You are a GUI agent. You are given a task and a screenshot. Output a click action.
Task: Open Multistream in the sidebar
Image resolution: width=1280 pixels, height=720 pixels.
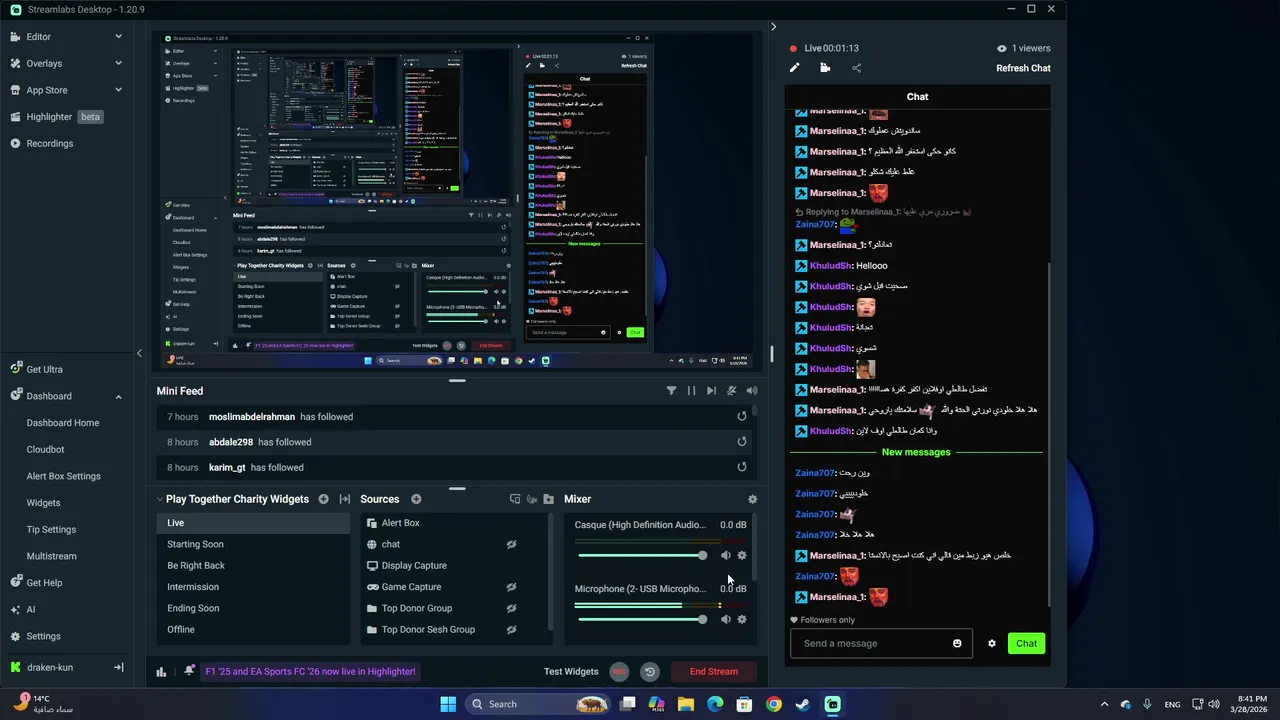point(52,556)
